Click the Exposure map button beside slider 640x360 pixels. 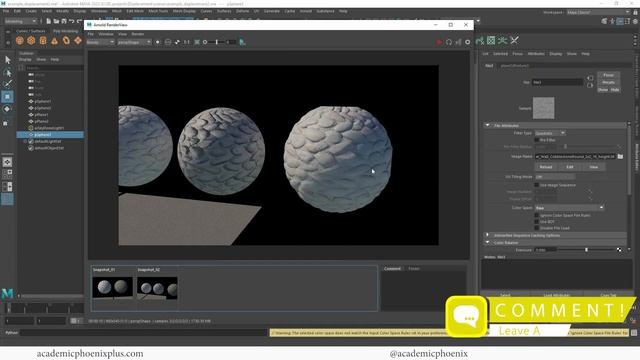tap(619, 249)
